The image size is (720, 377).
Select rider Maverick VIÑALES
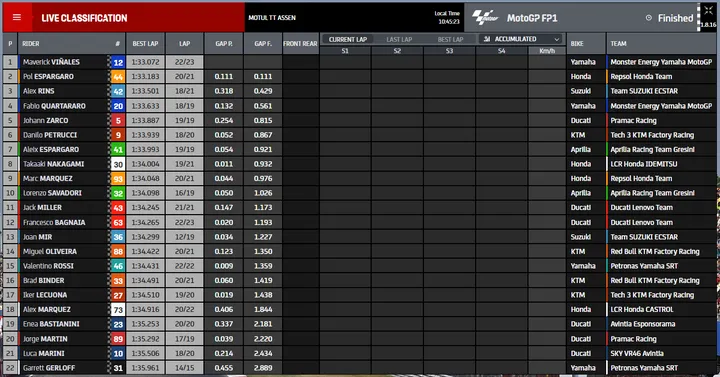coord(51,62)
